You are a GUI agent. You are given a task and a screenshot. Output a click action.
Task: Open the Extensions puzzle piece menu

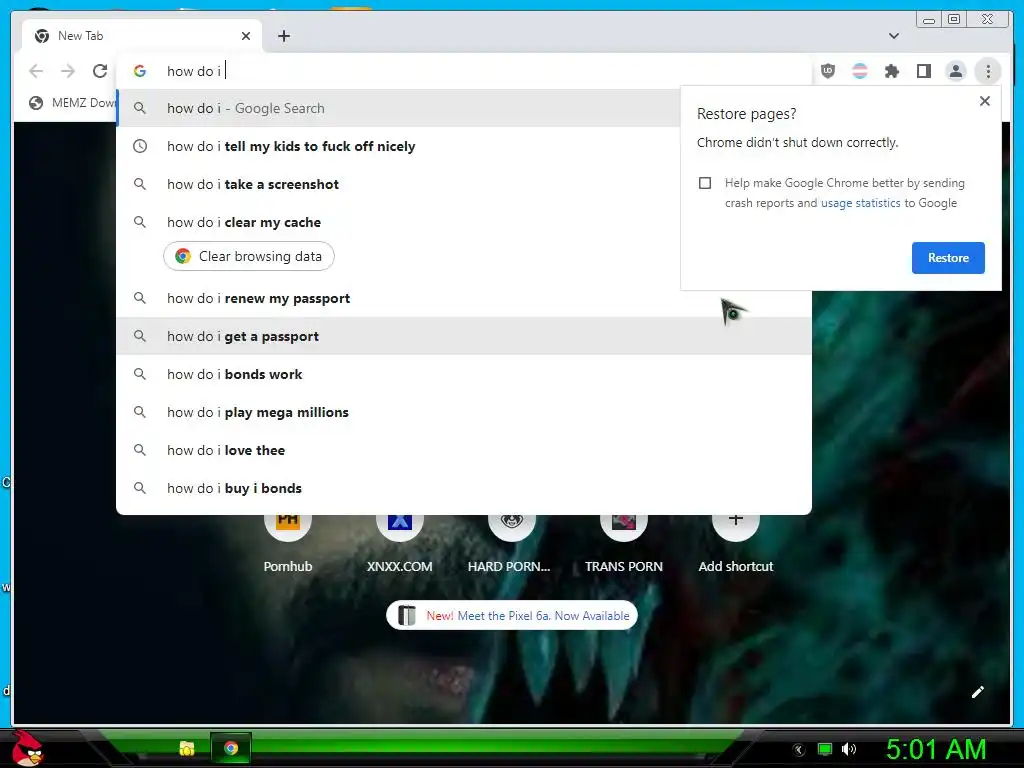892,71
